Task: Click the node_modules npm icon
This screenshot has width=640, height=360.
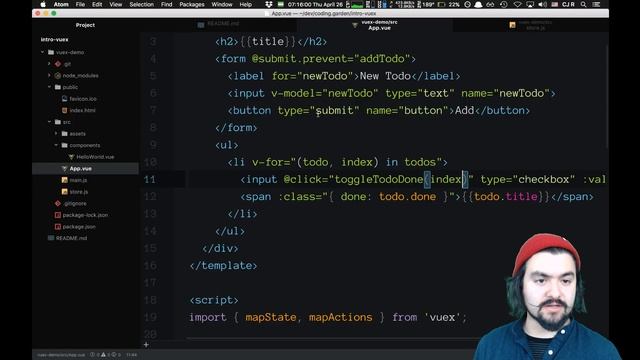Action: click(x=58, y=76)
